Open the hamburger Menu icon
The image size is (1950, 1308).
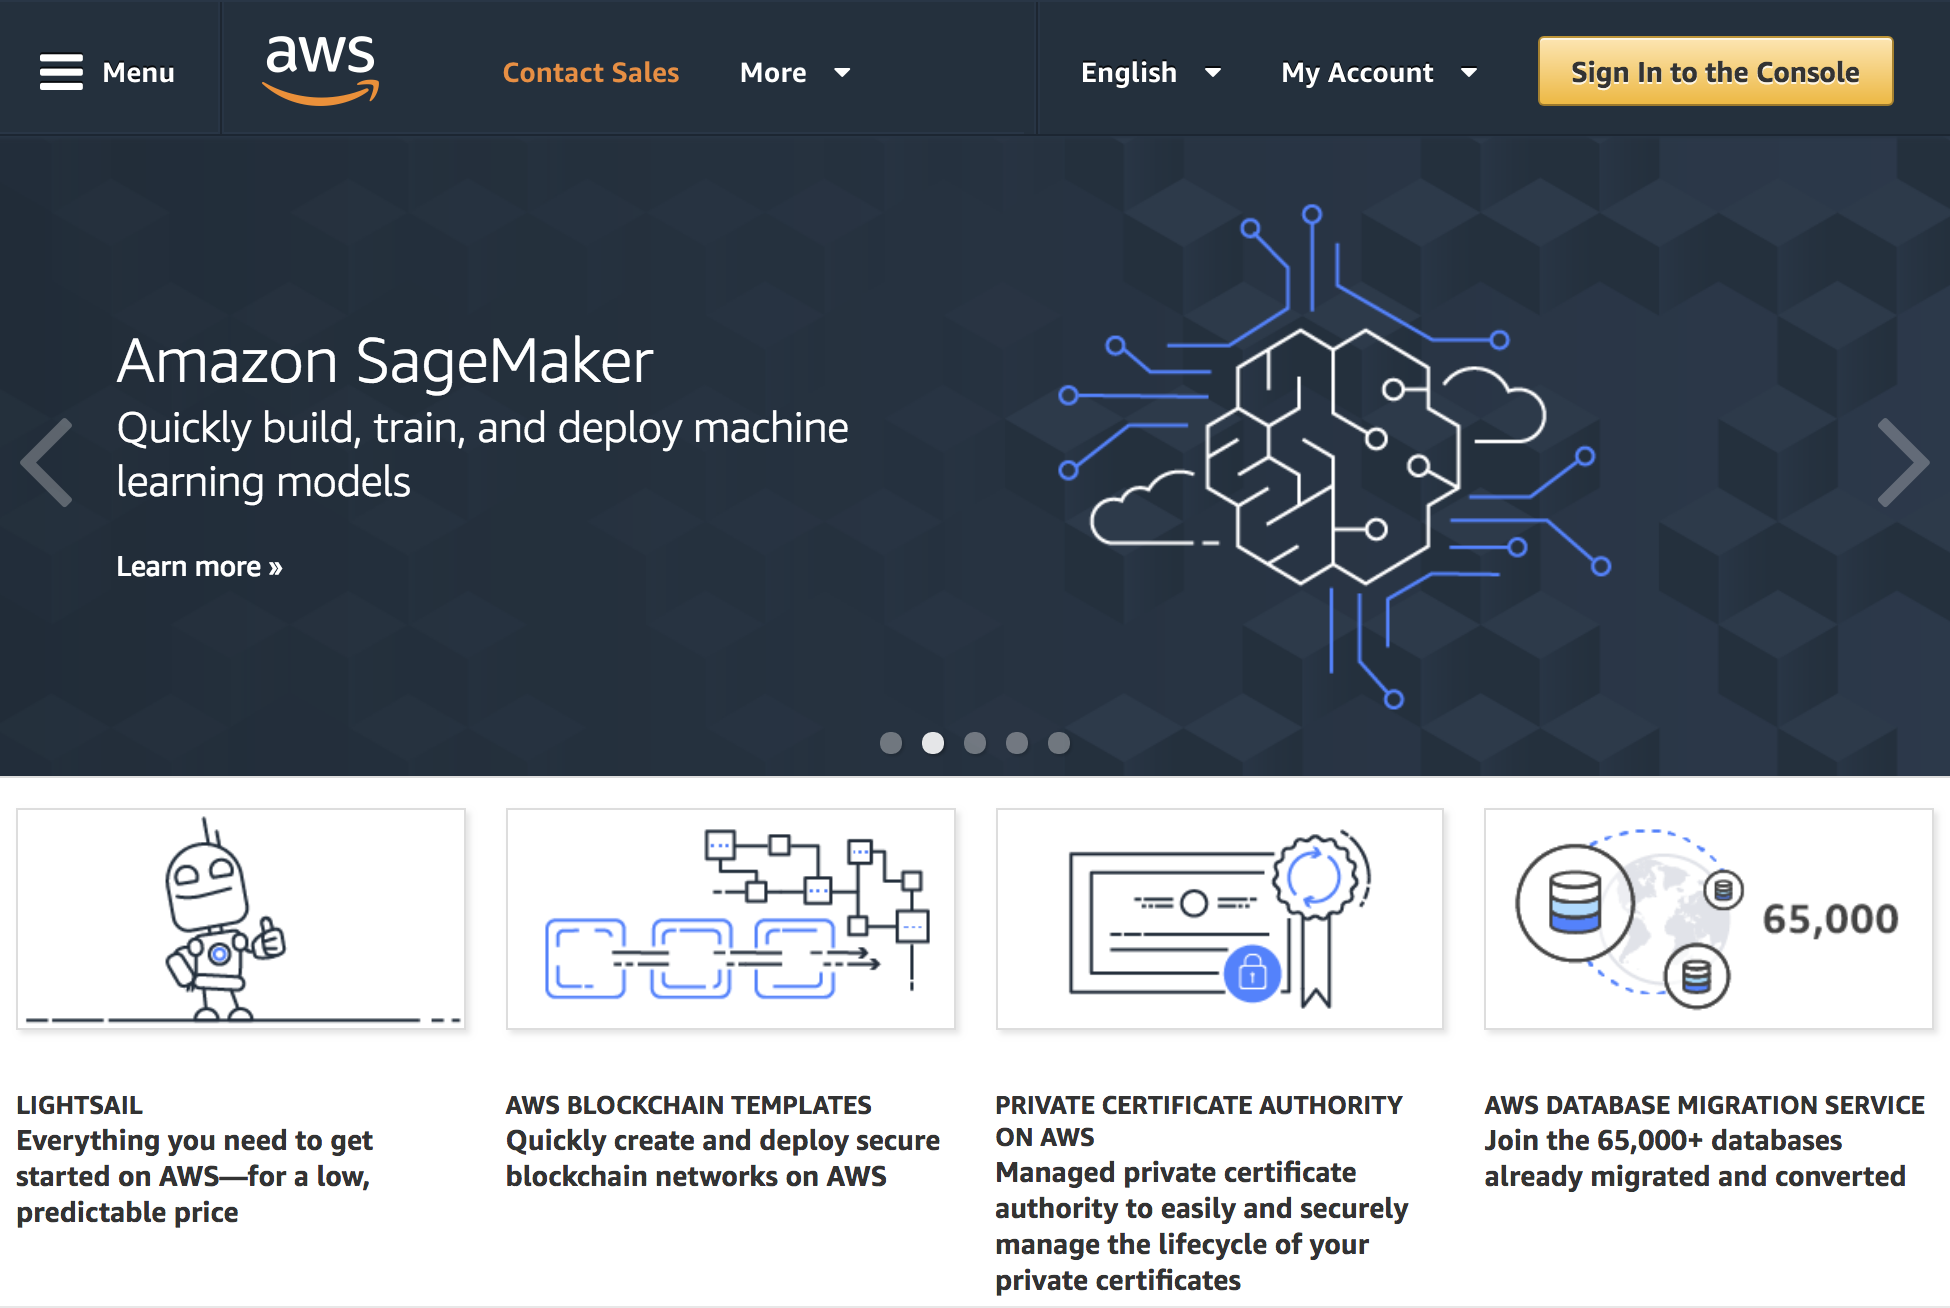[61, 72]
